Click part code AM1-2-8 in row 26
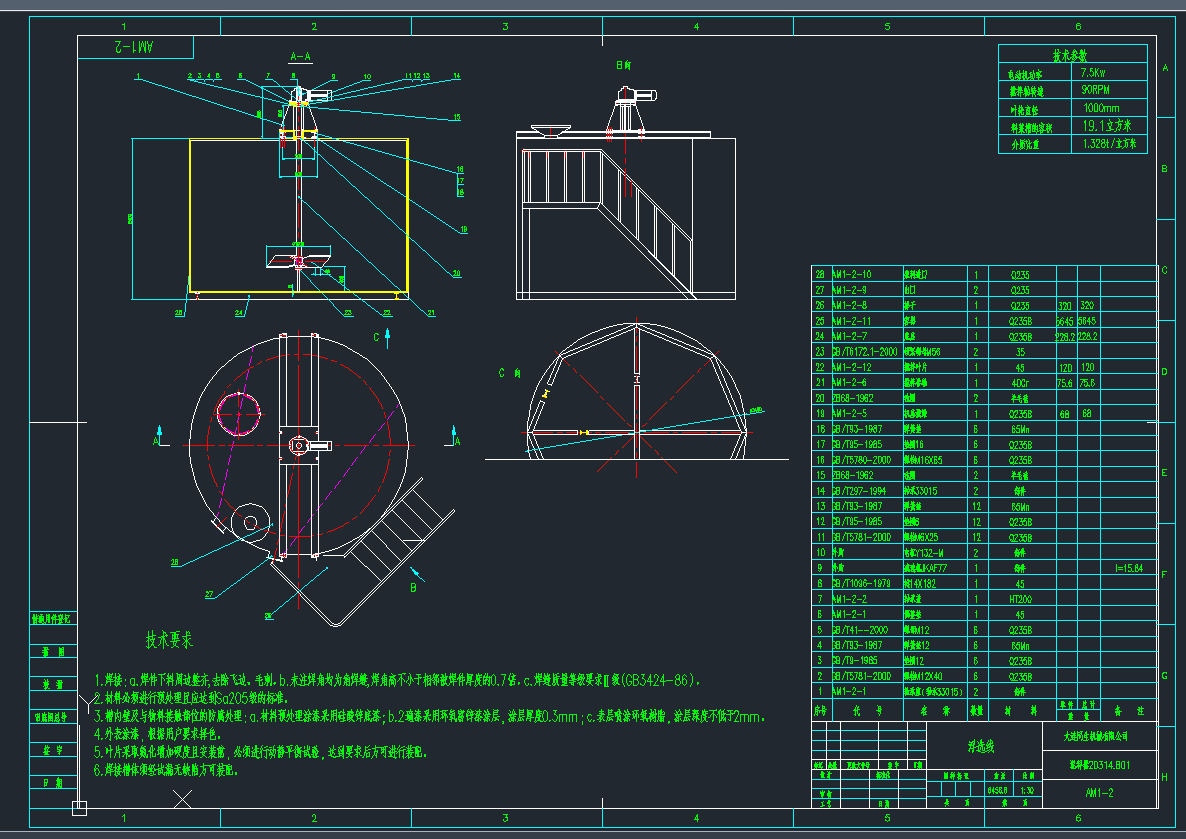Image resolution: width=1186 pixels, height=839 pixels. coord(849,305)
